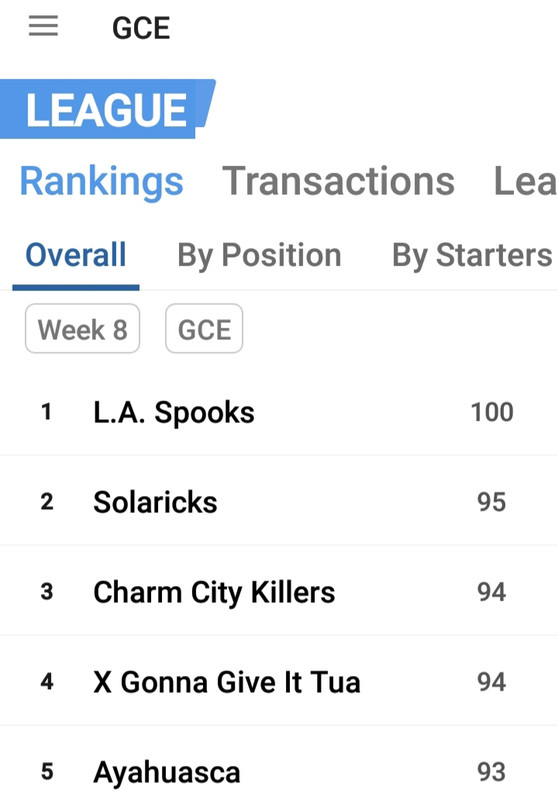Select the partially visible Lea... tab
Viewport: 558px width, 800px height.
525,181
